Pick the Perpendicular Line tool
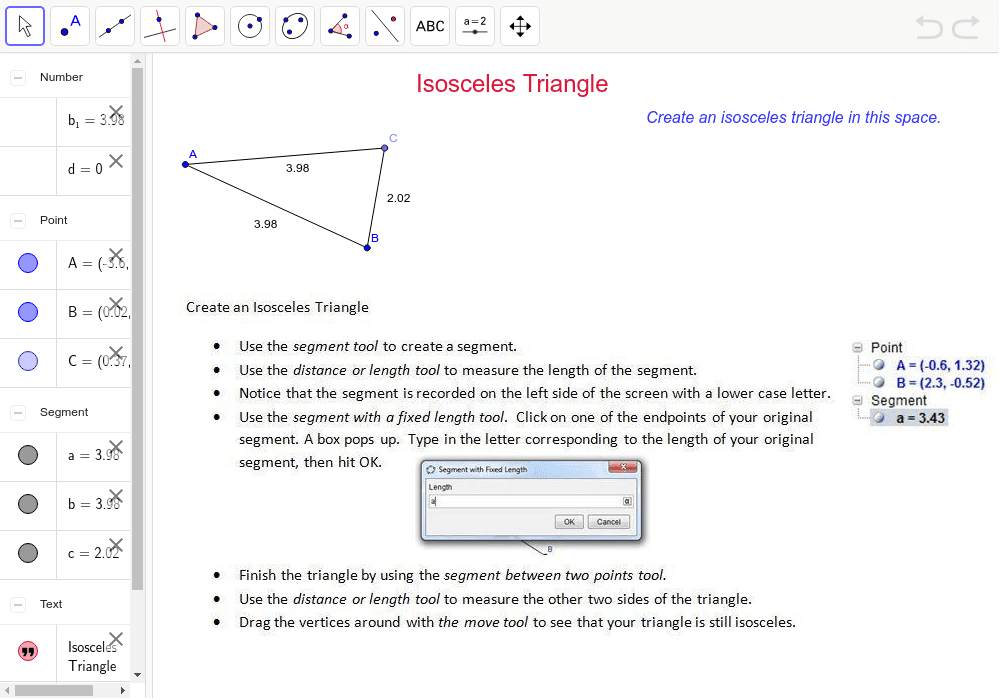The image size is (1000, 700). [x=160, y=26]
